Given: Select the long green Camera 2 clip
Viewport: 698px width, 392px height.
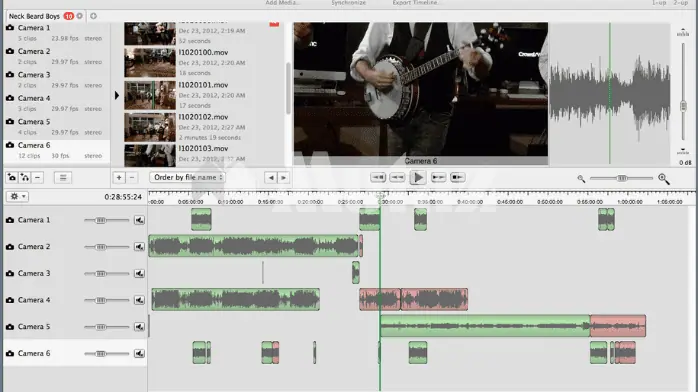Looking at the screenshot, I should (x=253, y=246).
